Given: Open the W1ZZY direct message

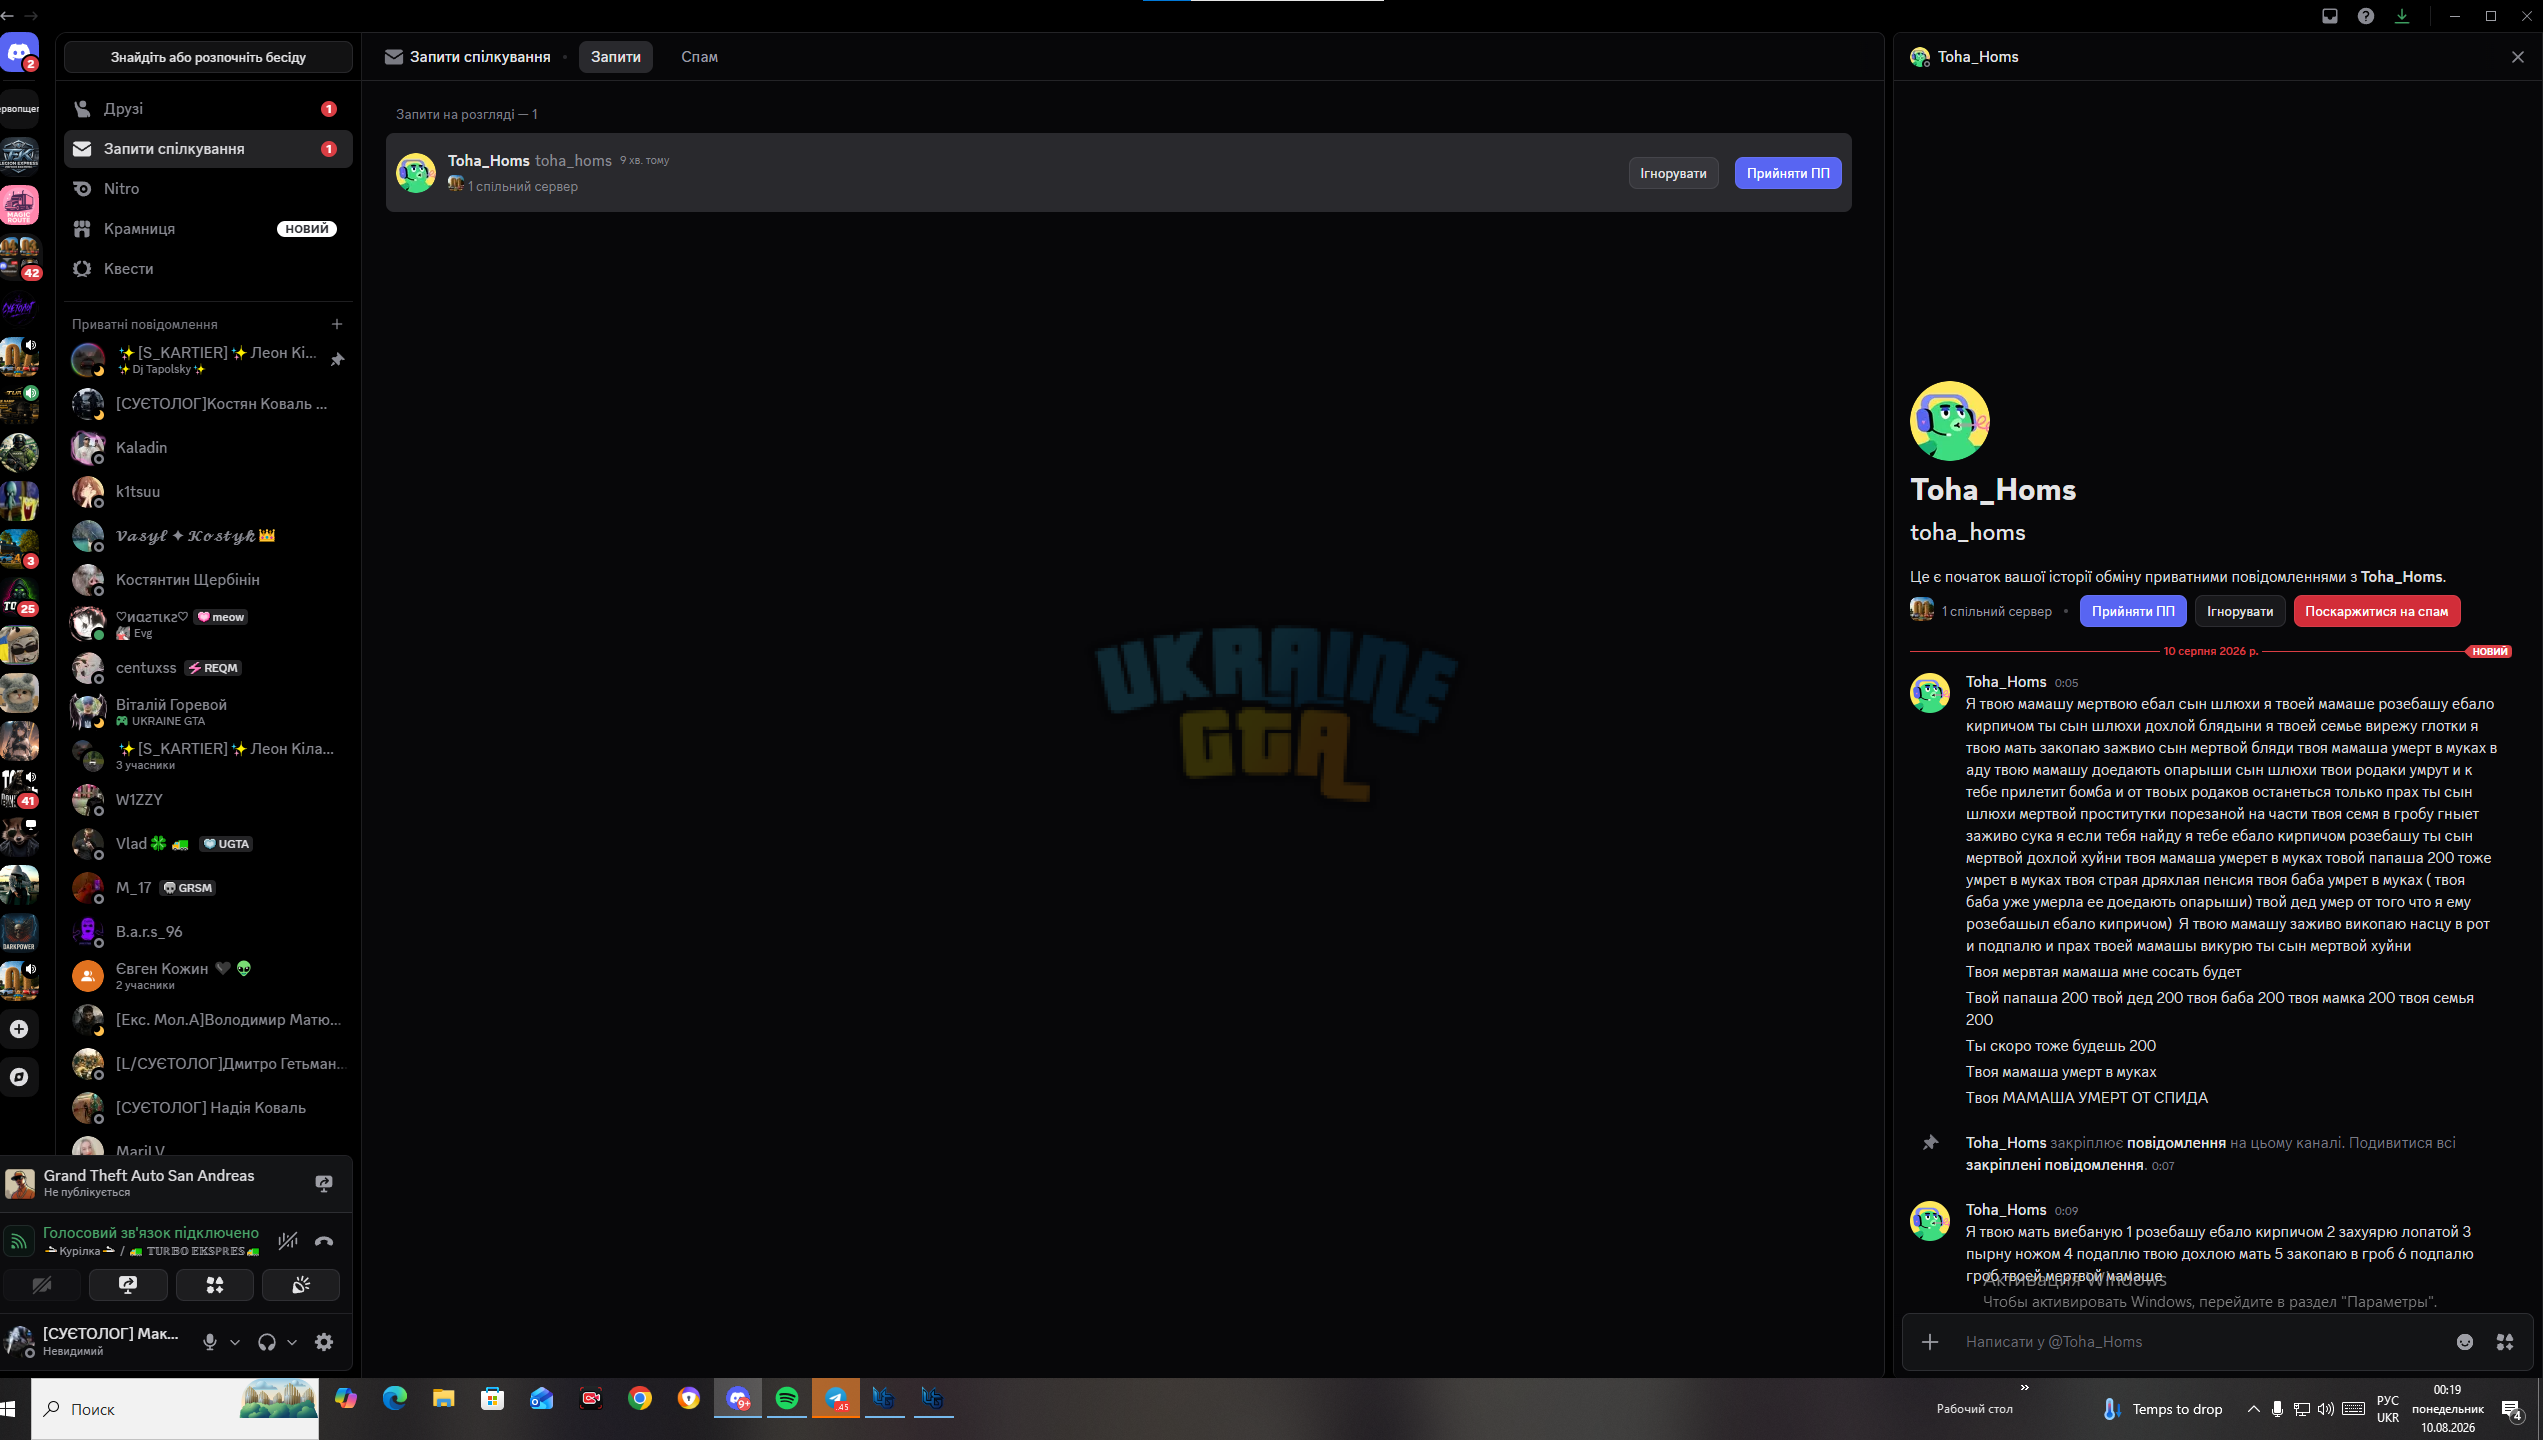Looking at the screenshot, I should (x=208, y=800).
